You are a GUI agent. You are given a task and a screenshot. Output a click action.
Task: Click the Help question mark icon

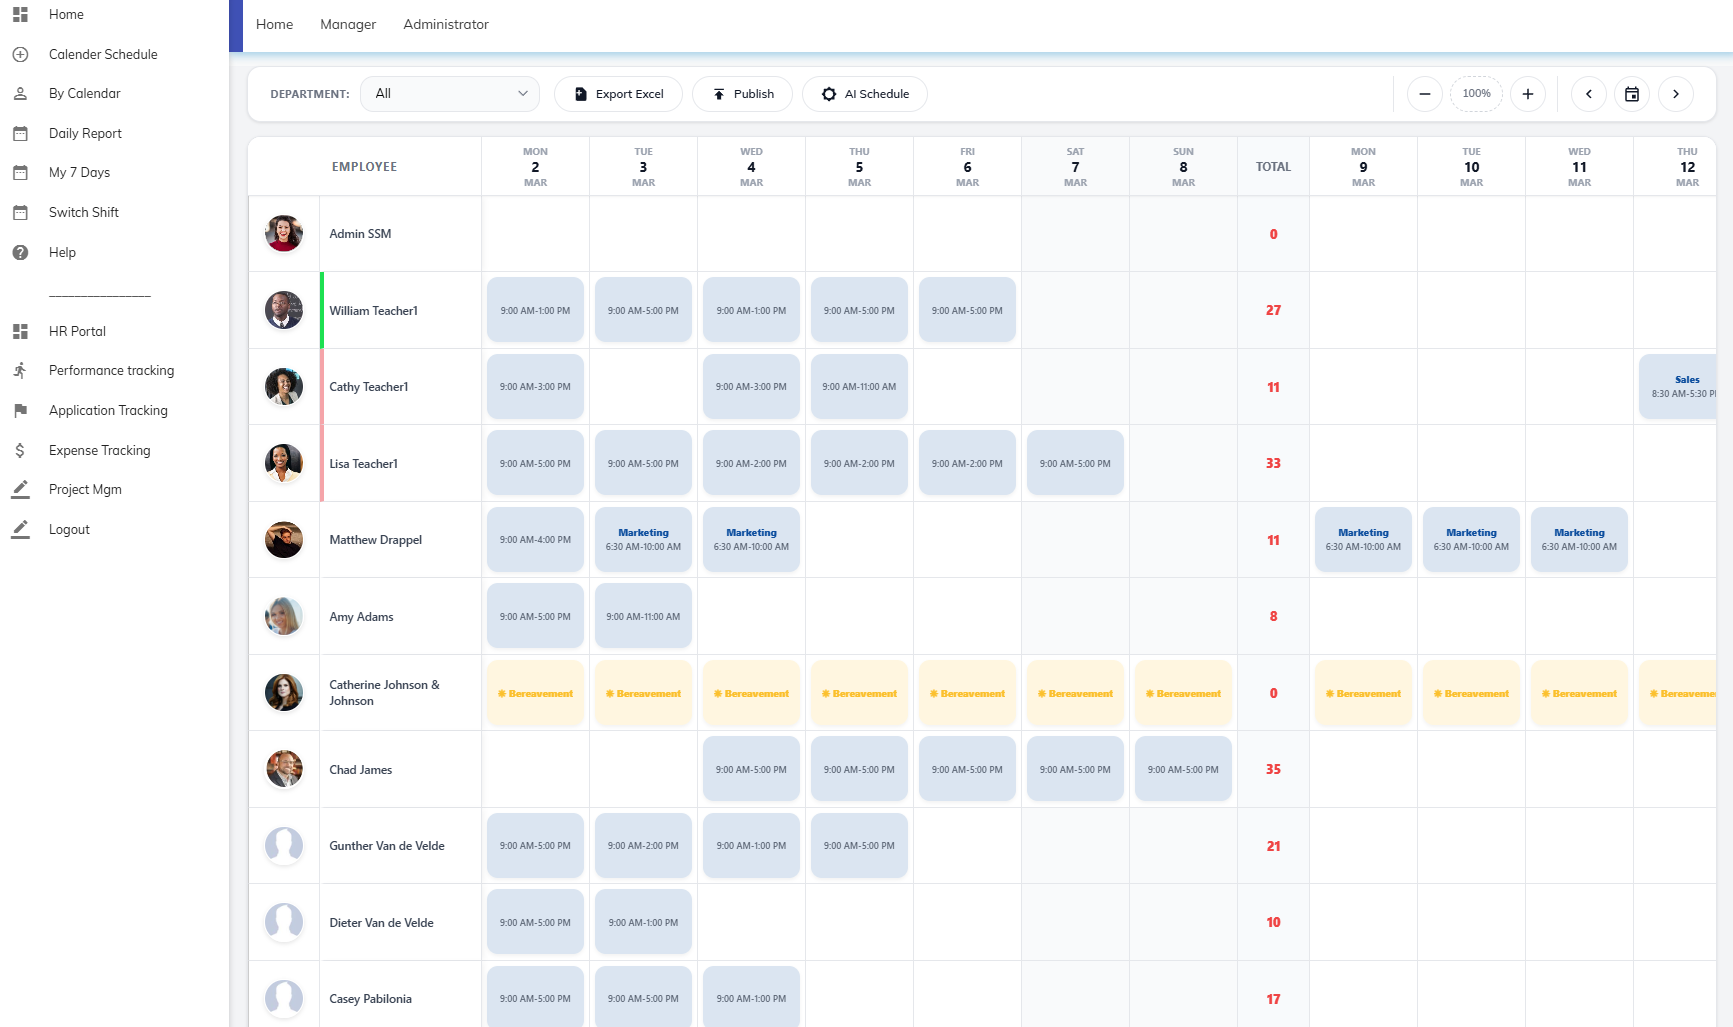(20, 252)
